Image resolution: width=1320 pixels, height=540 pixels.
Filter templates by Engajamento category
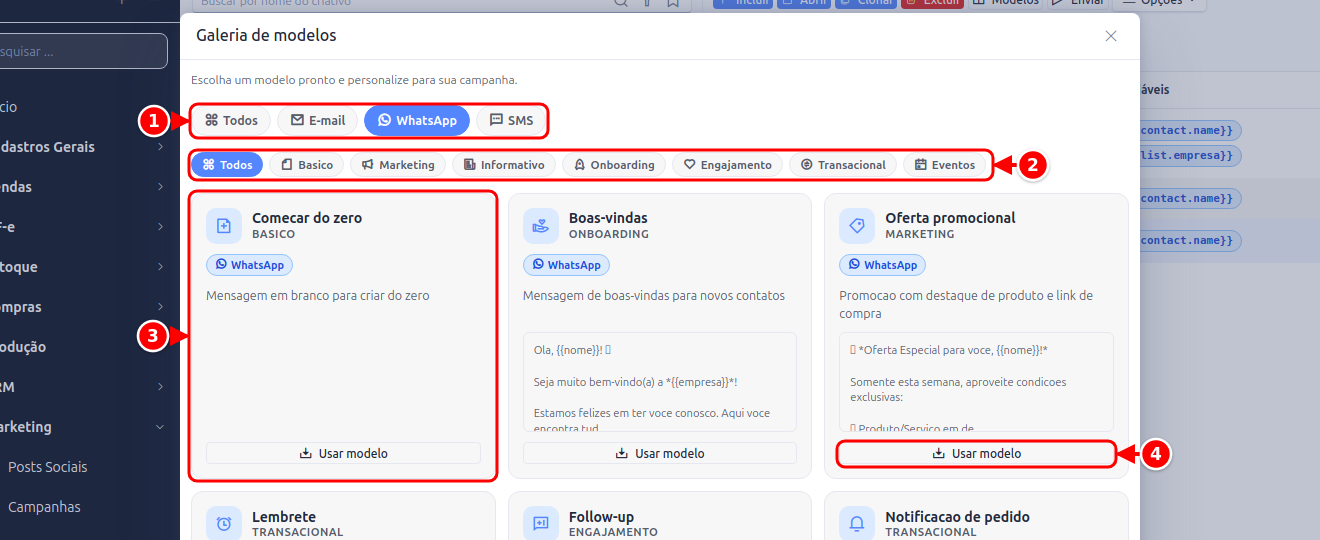[x=727, y=164]
